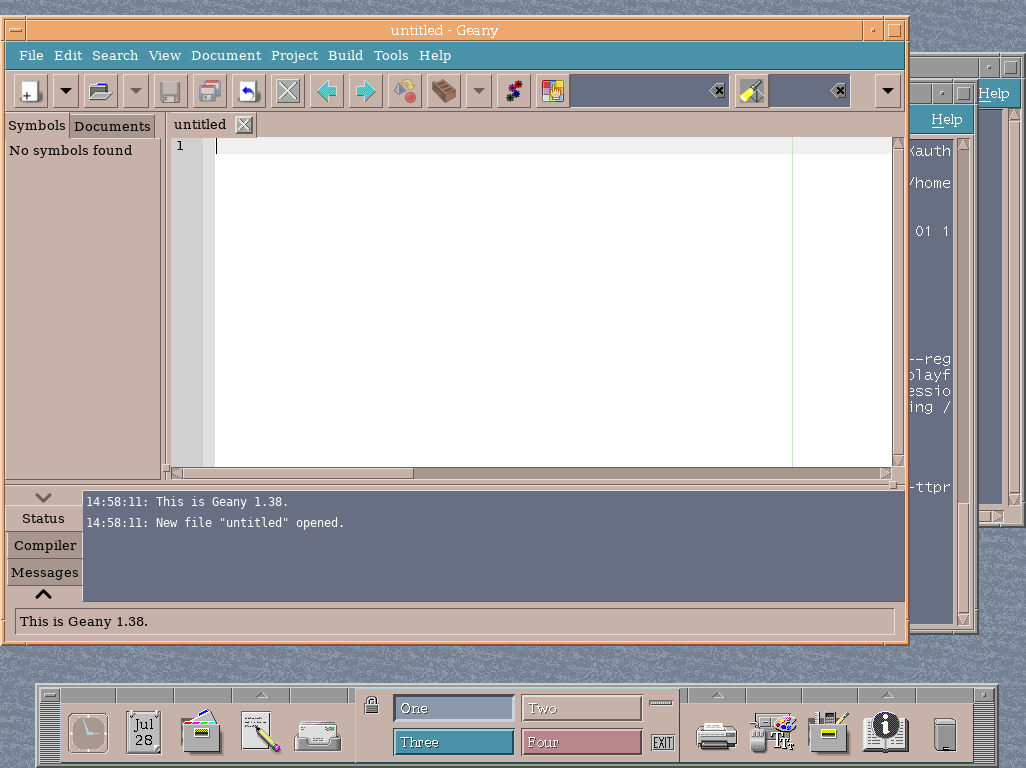Image resolution: width=1026 pixels, height=768 pixels.
Task: Switch to the Documents sidebar tab
Action: [x=112, y=126]
